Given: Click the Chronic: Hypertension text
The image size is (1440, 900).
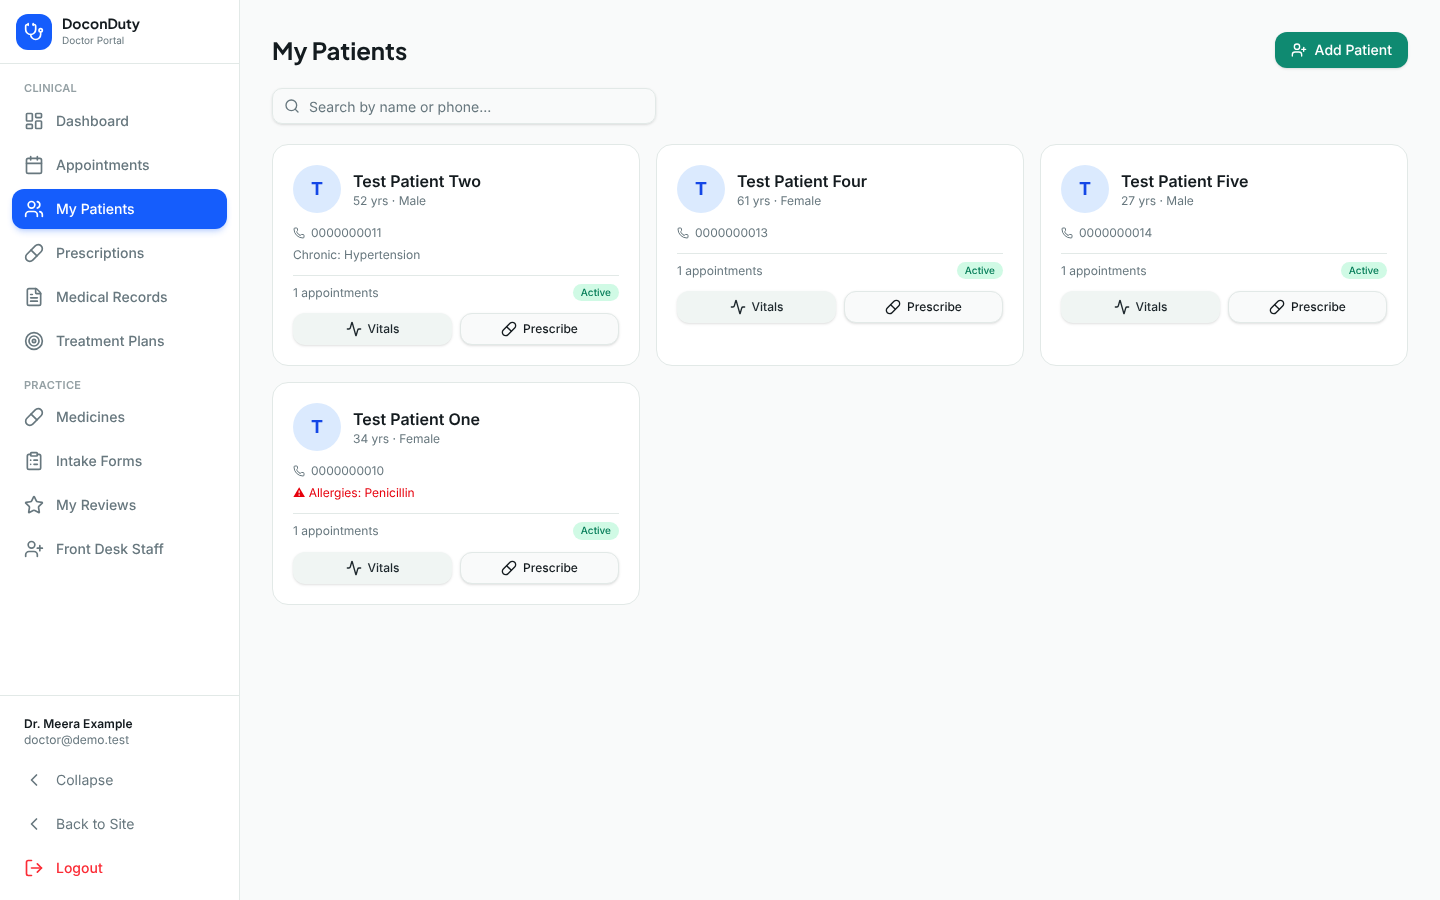Looking at the screenshot, I should [x=356, y=255].
